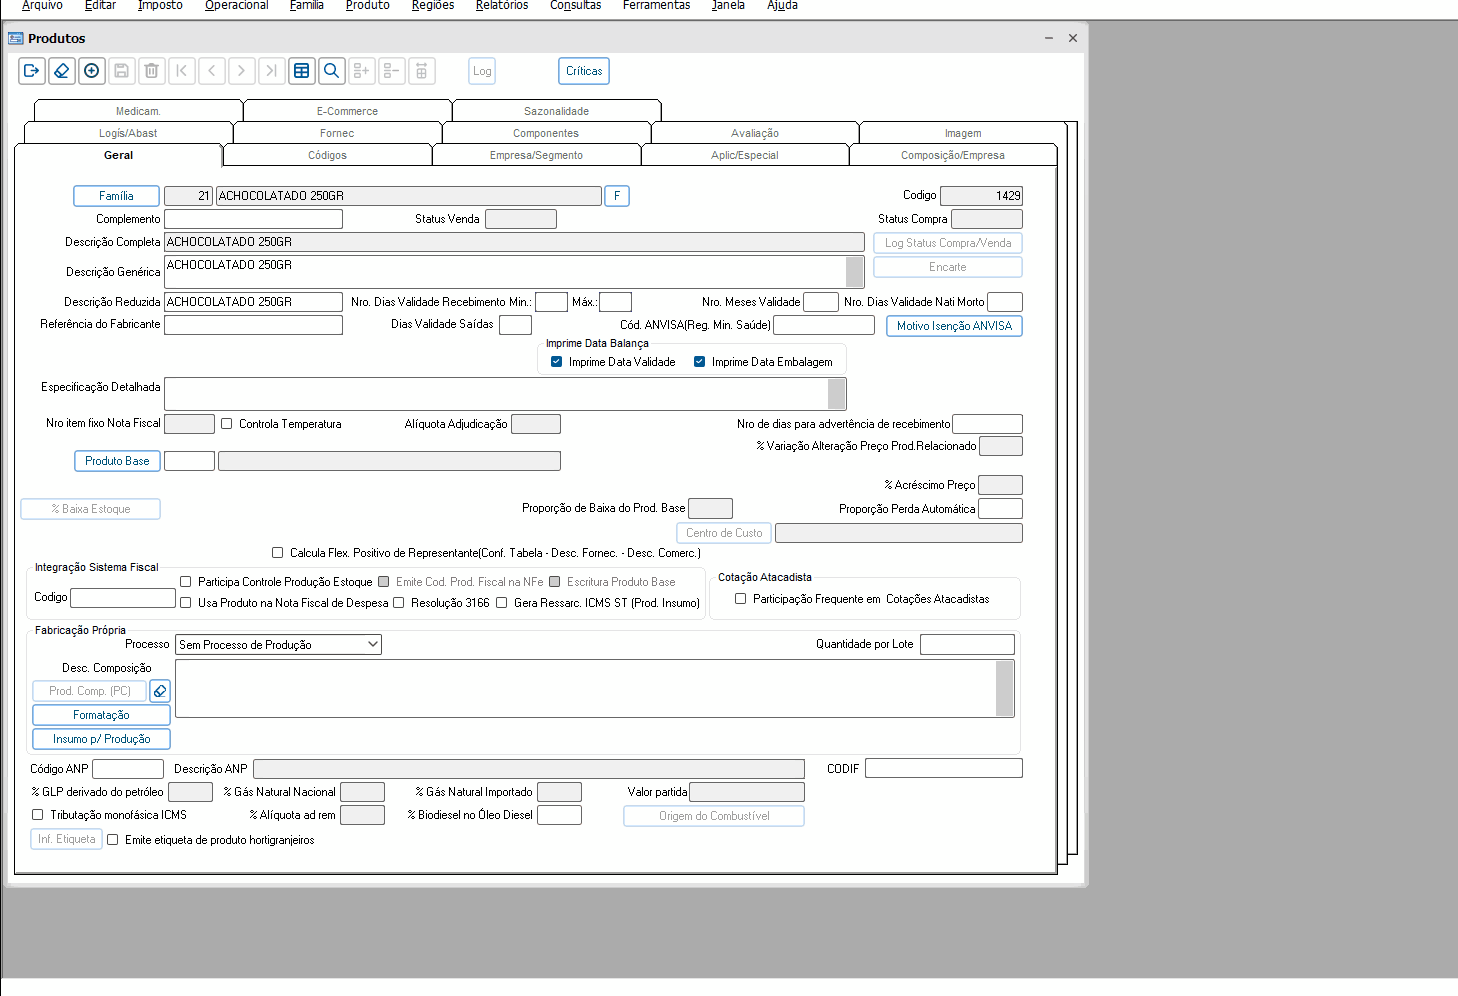Image resolution: width=1458 pixels, height=996 pixels.
Task: Click the remove row icon in toolbar
Action: pos(392,71)
